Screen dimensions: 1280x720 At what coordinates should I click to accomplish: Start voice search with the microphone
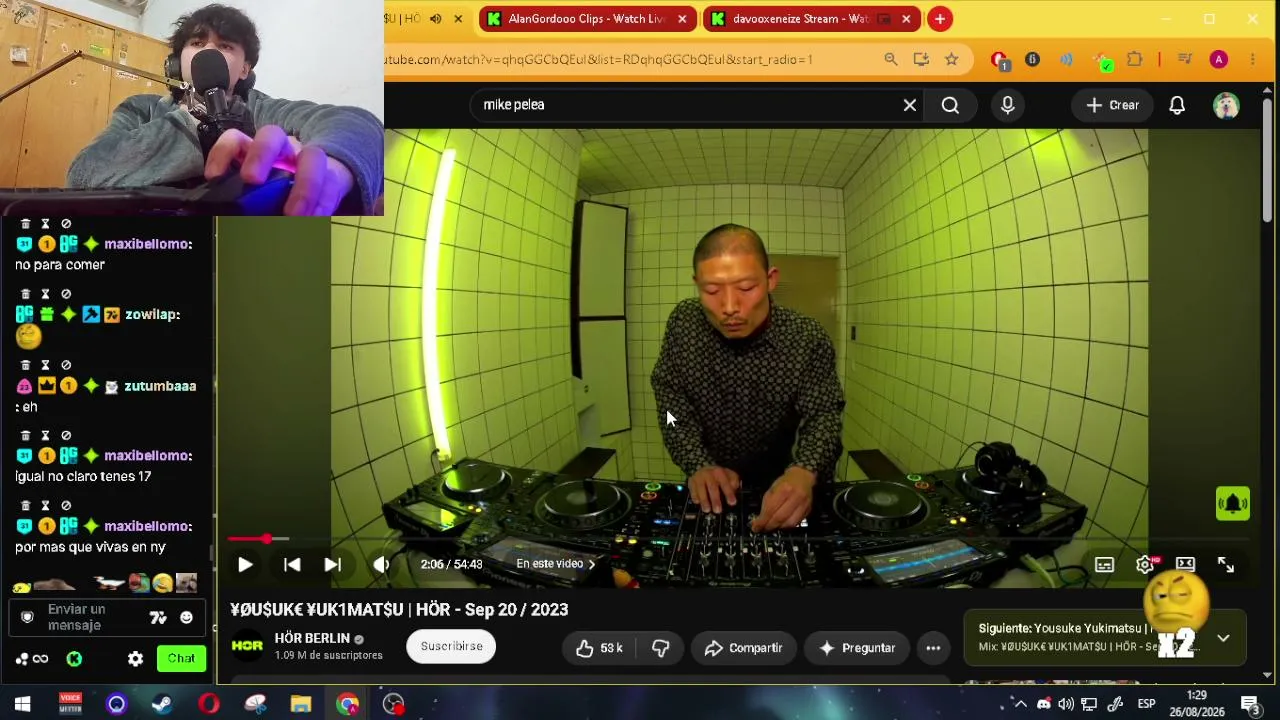click(1007, 105)
